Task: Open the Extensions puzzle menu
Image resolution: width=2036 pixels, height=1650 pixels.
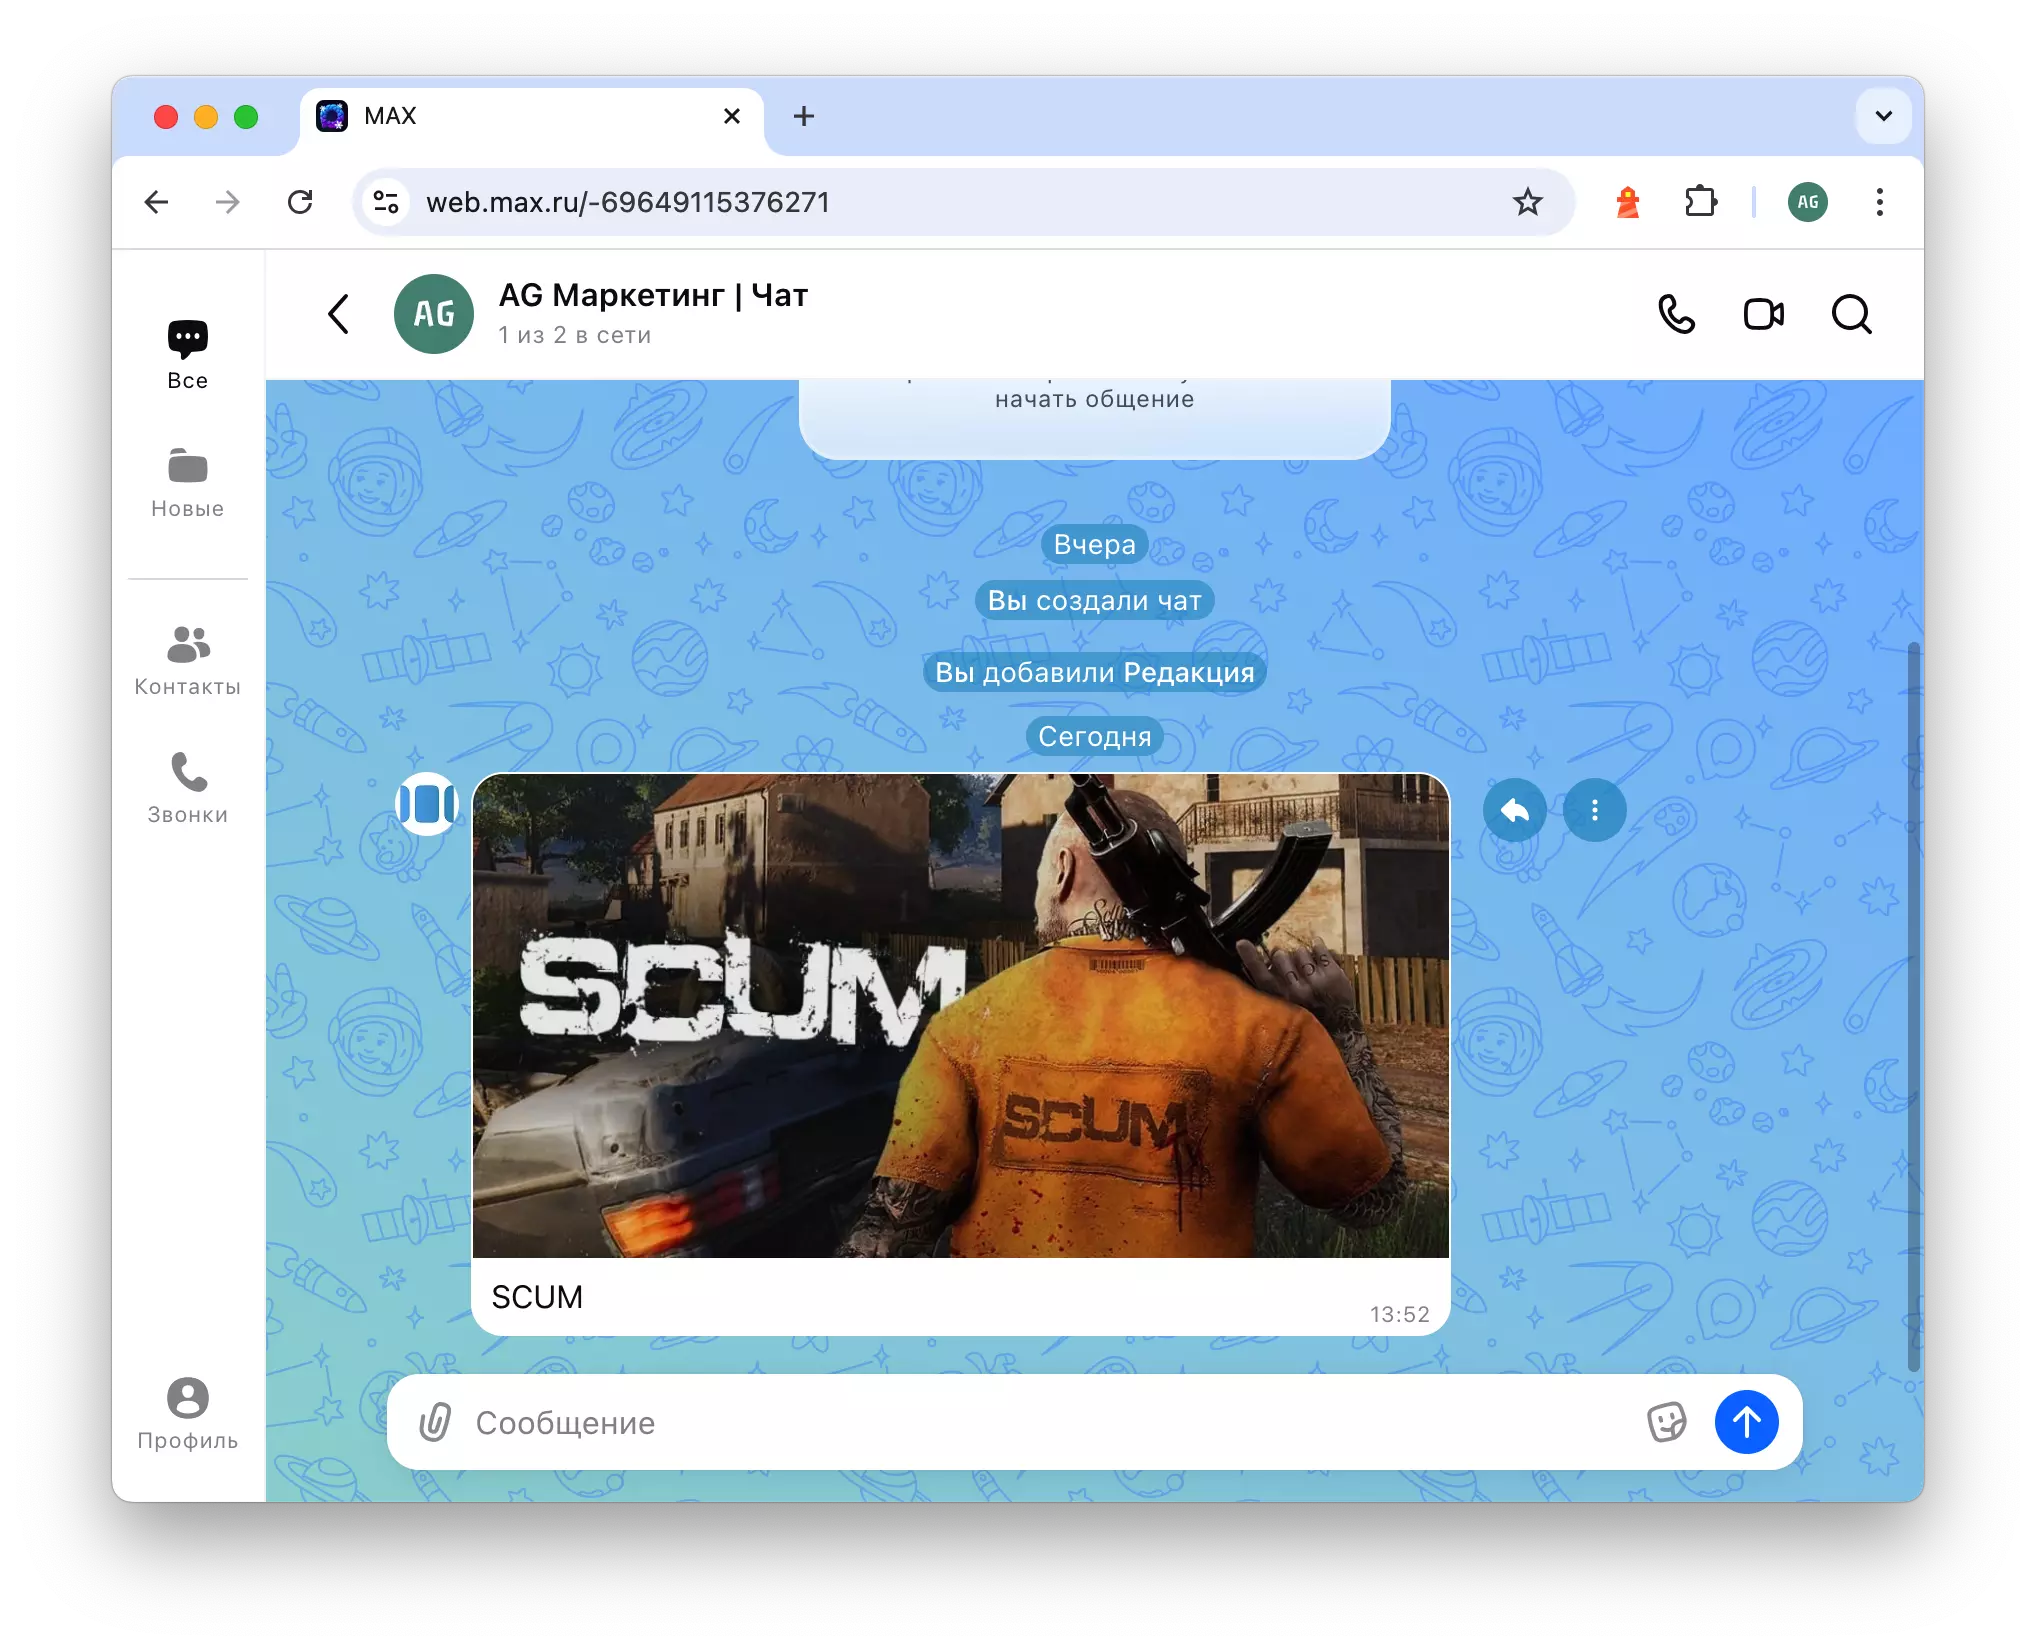Action: pyautogui.click(x=1700, y=202)
